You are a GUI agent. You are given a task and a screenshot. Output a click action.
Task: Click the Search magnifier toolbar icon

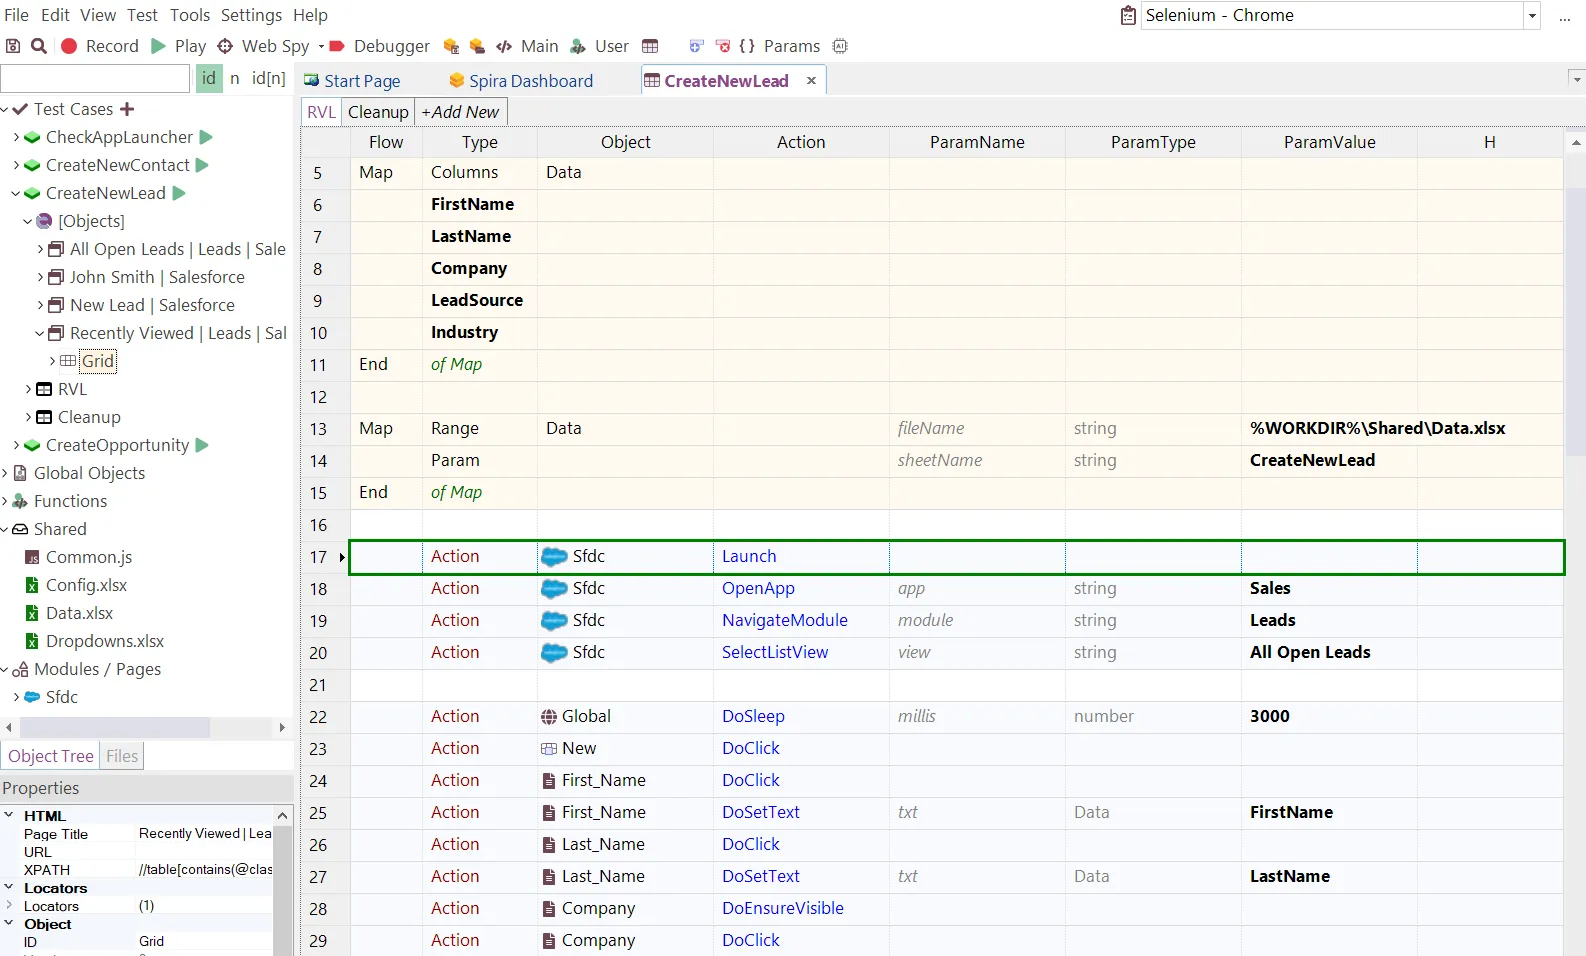coord(39,46)
